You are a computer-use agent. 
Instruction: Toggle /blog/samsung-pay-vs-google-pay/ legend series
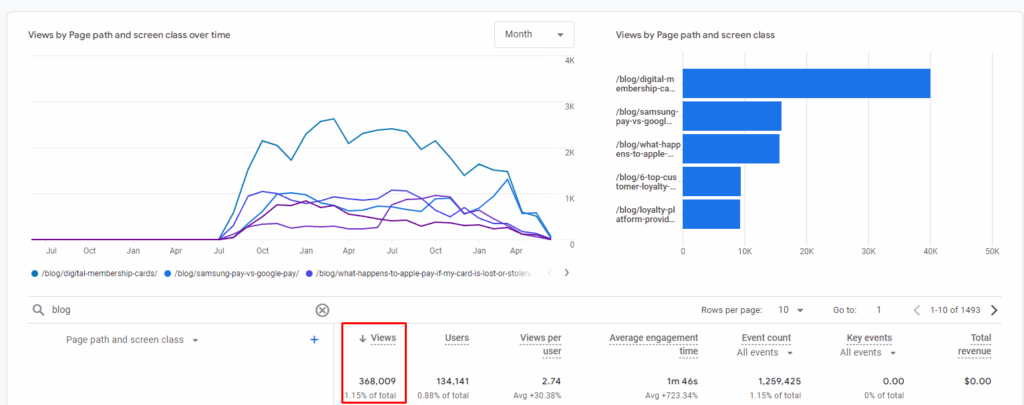tap(232, 274)
